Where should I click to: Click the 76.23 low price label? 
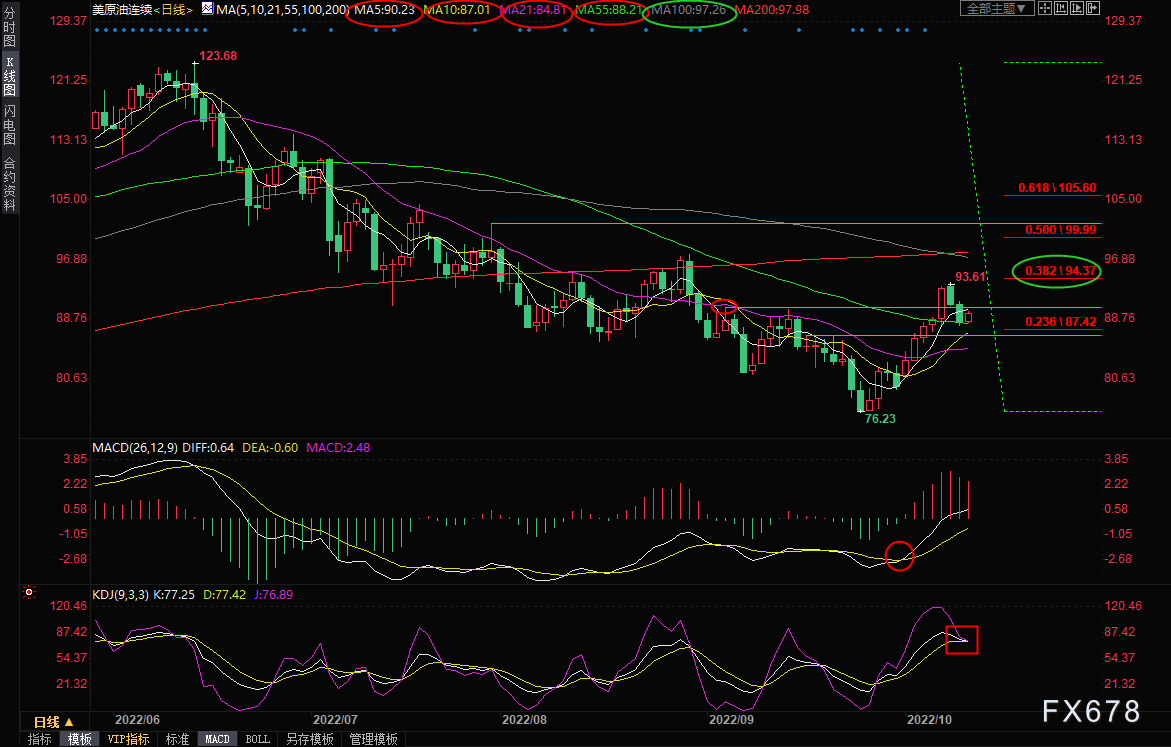(x=880, y=418)
